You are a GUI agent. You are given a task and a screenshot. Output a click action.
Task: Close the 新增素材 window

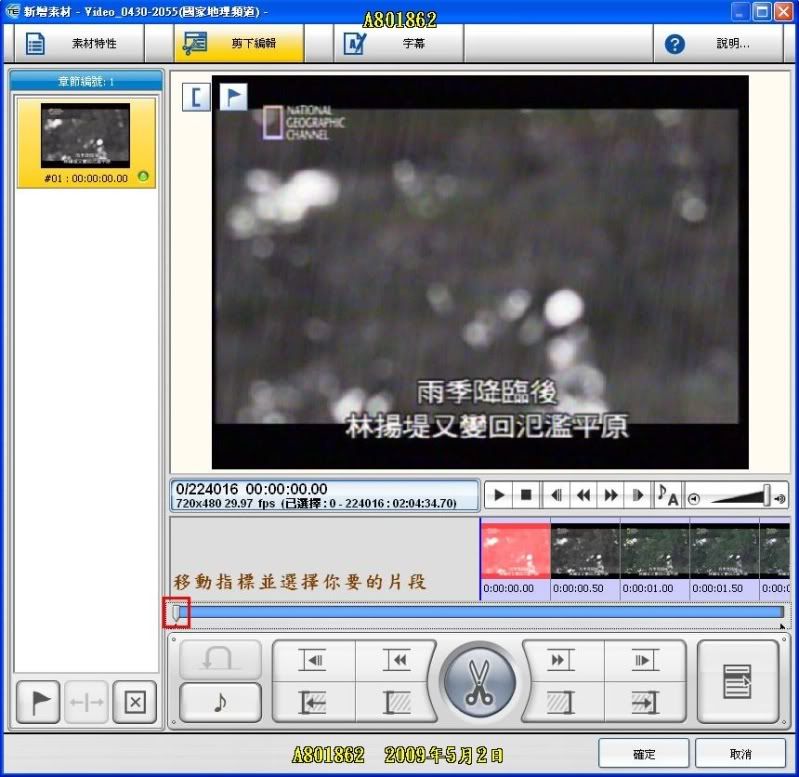(x=784, y=12)
